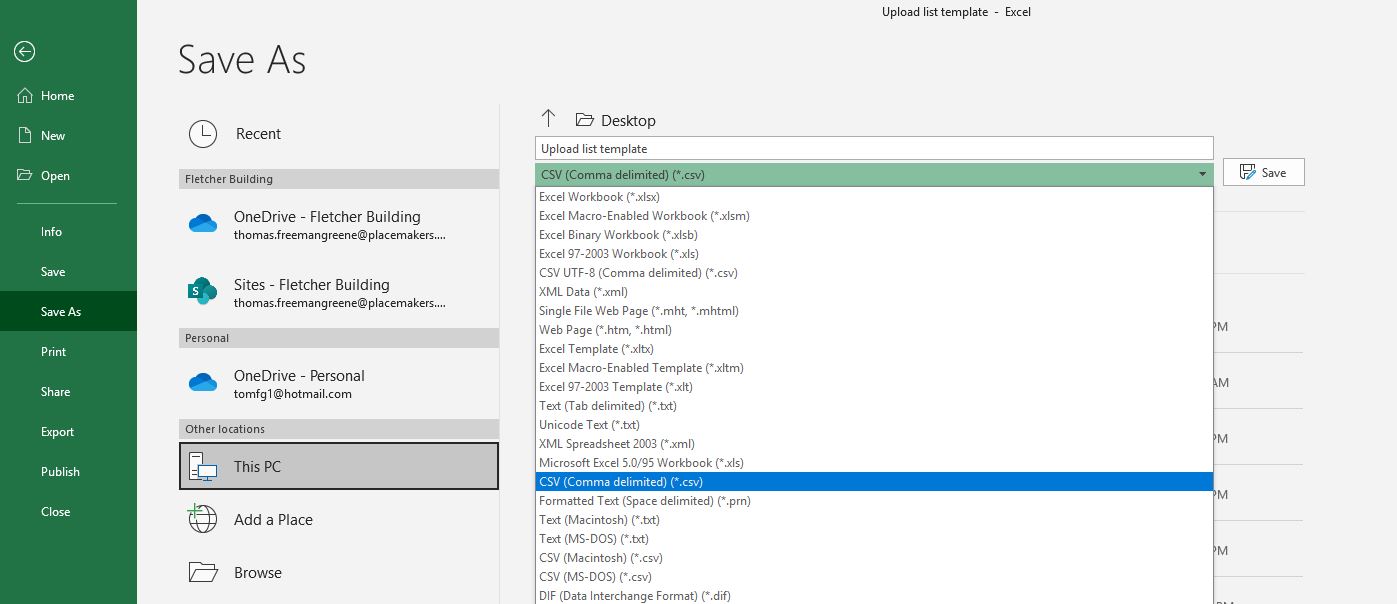Click Browse to pick a folder
This screenshot has height=604, width=1397.
click(x=257, y=573)
